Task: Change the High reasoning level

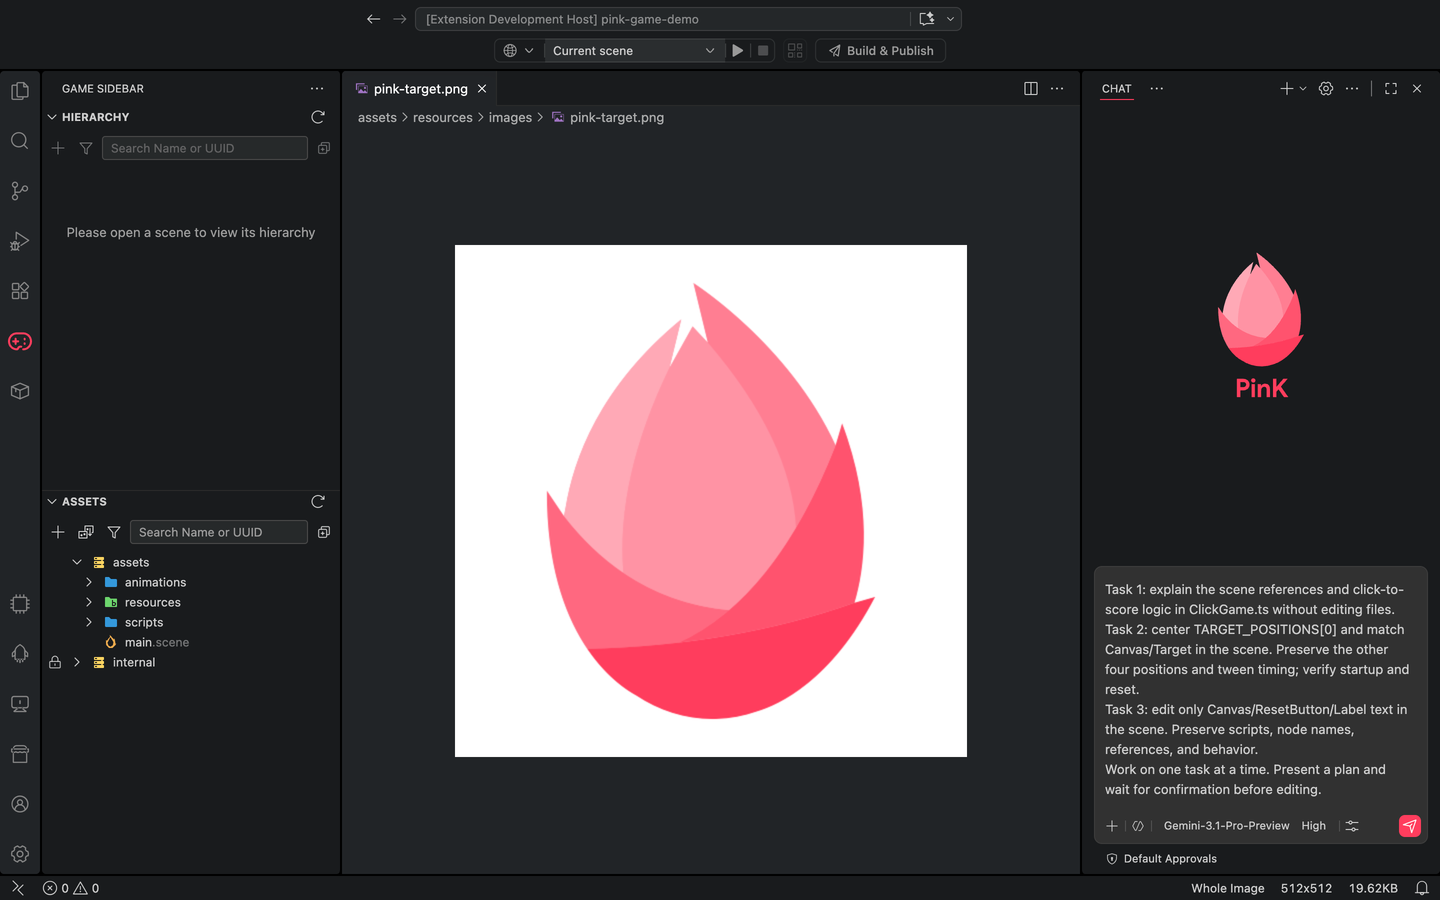Action: [1314, 826]
